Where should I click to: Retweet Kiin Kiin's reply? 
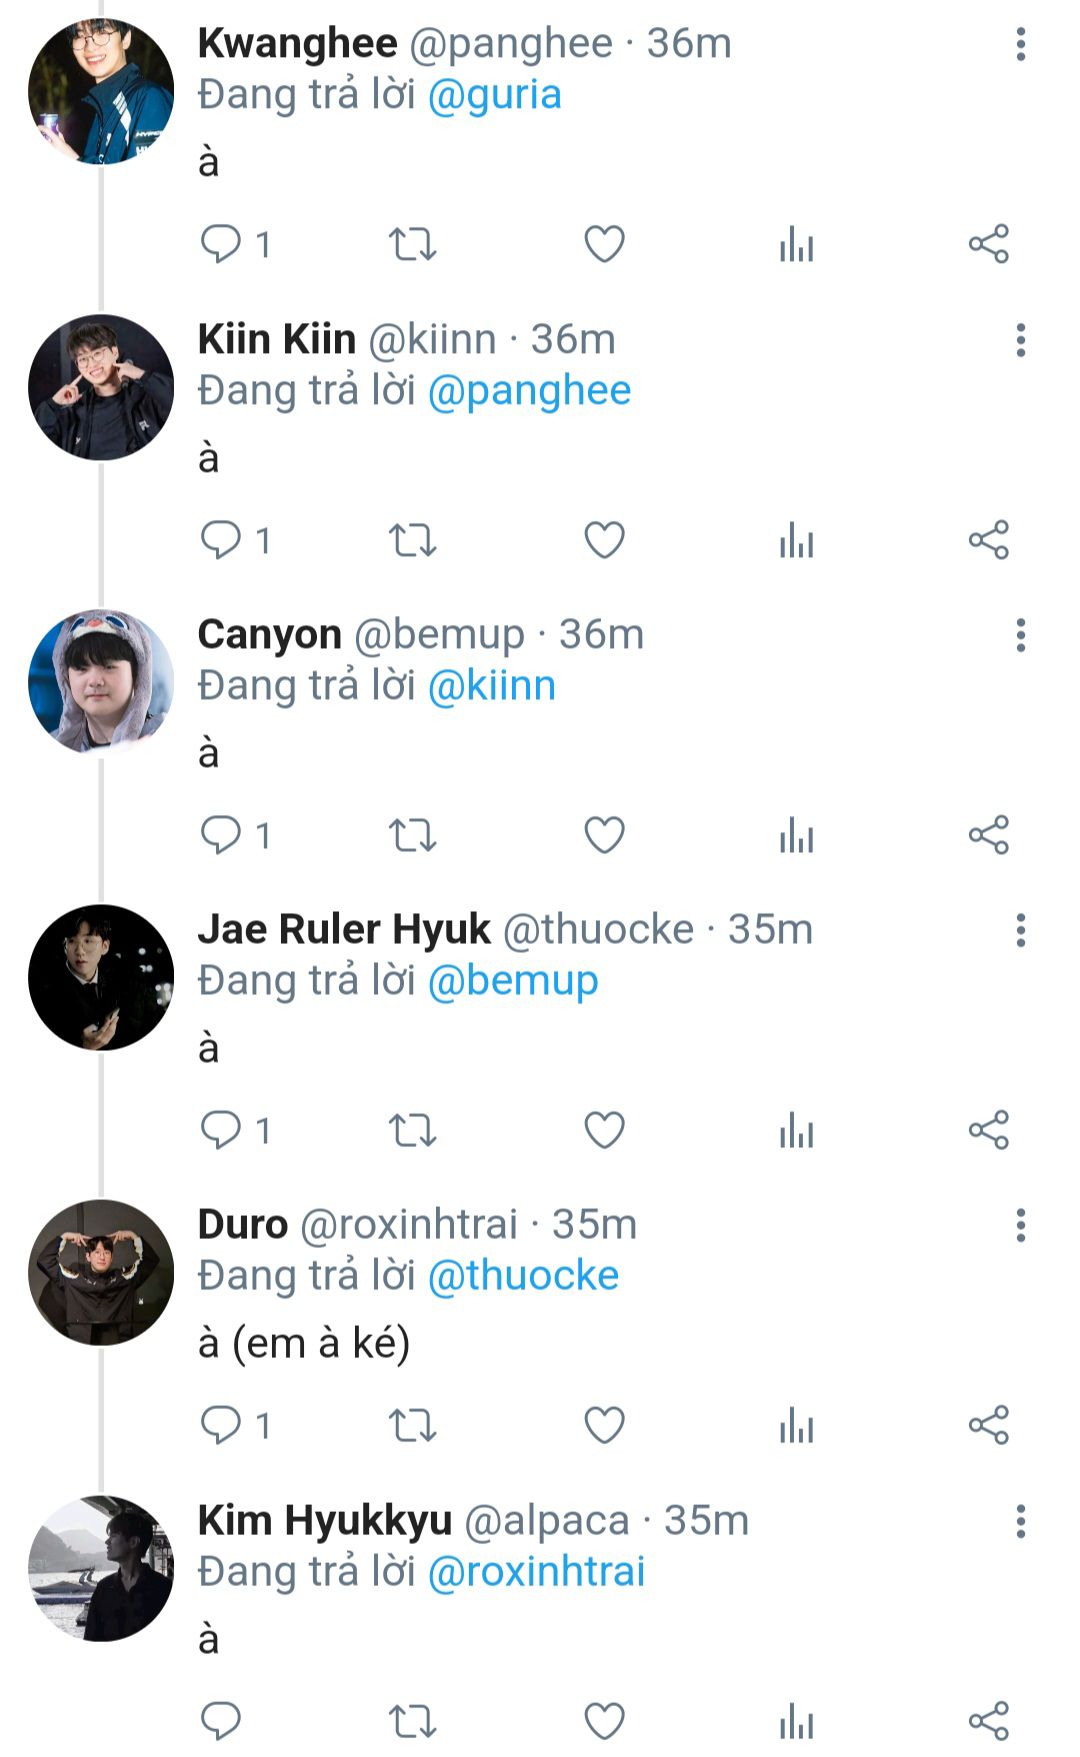(x=412, y=540)
